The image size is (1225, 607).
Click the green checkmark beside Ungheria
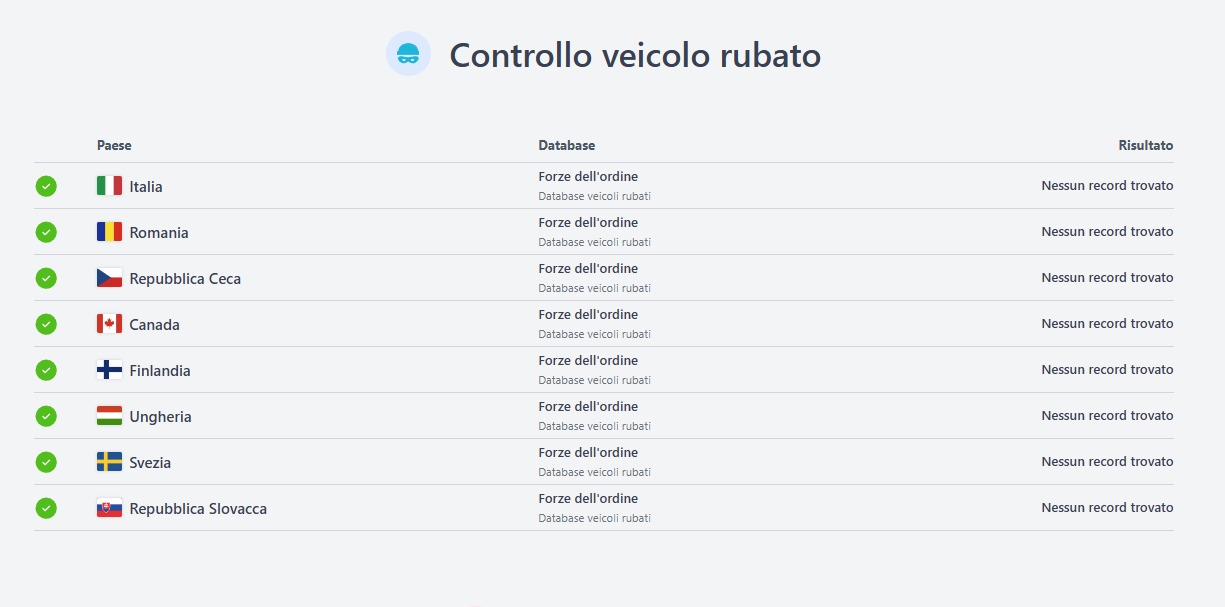coord(46,416)
